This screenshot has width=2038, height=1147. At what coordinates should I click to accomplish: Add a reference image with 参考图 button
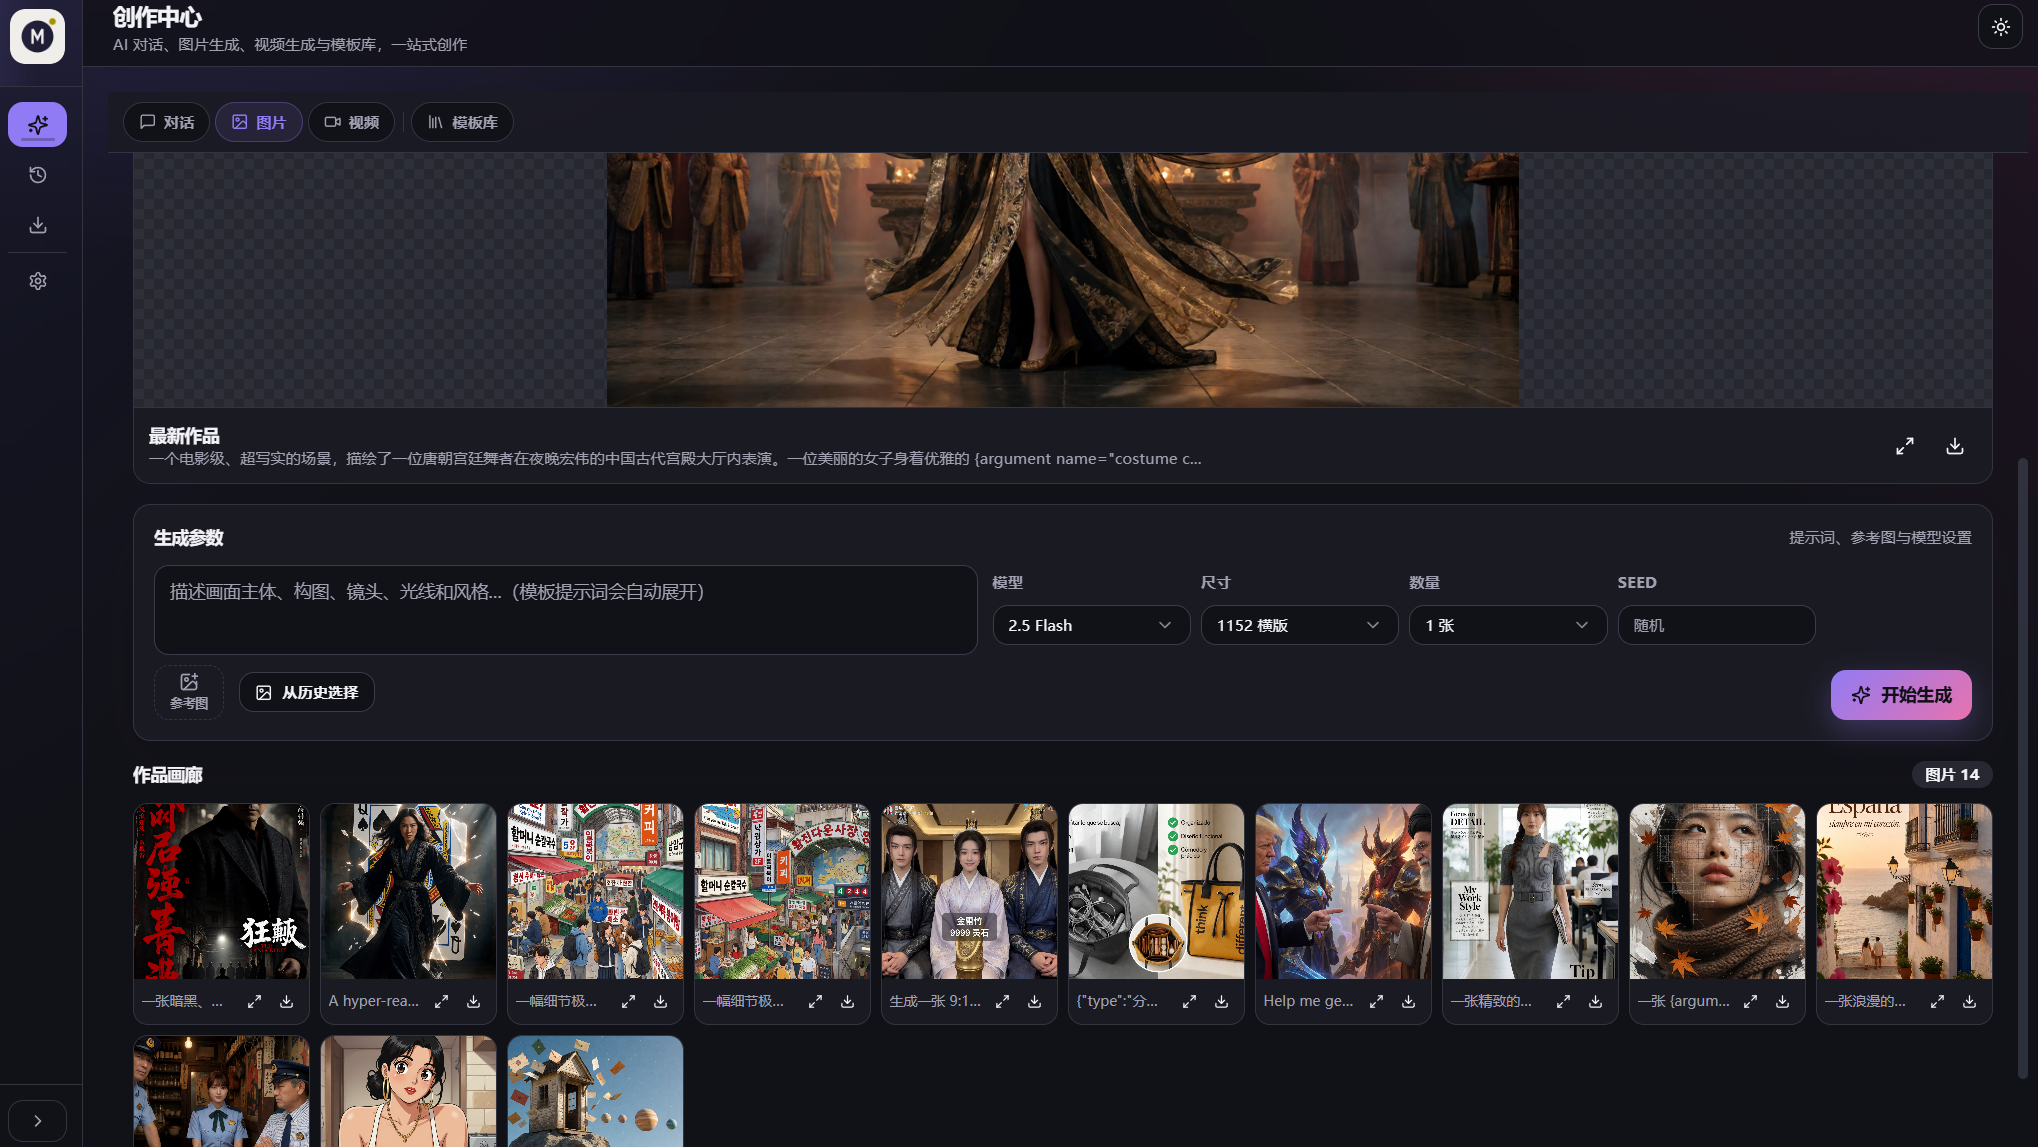[189, 692]
